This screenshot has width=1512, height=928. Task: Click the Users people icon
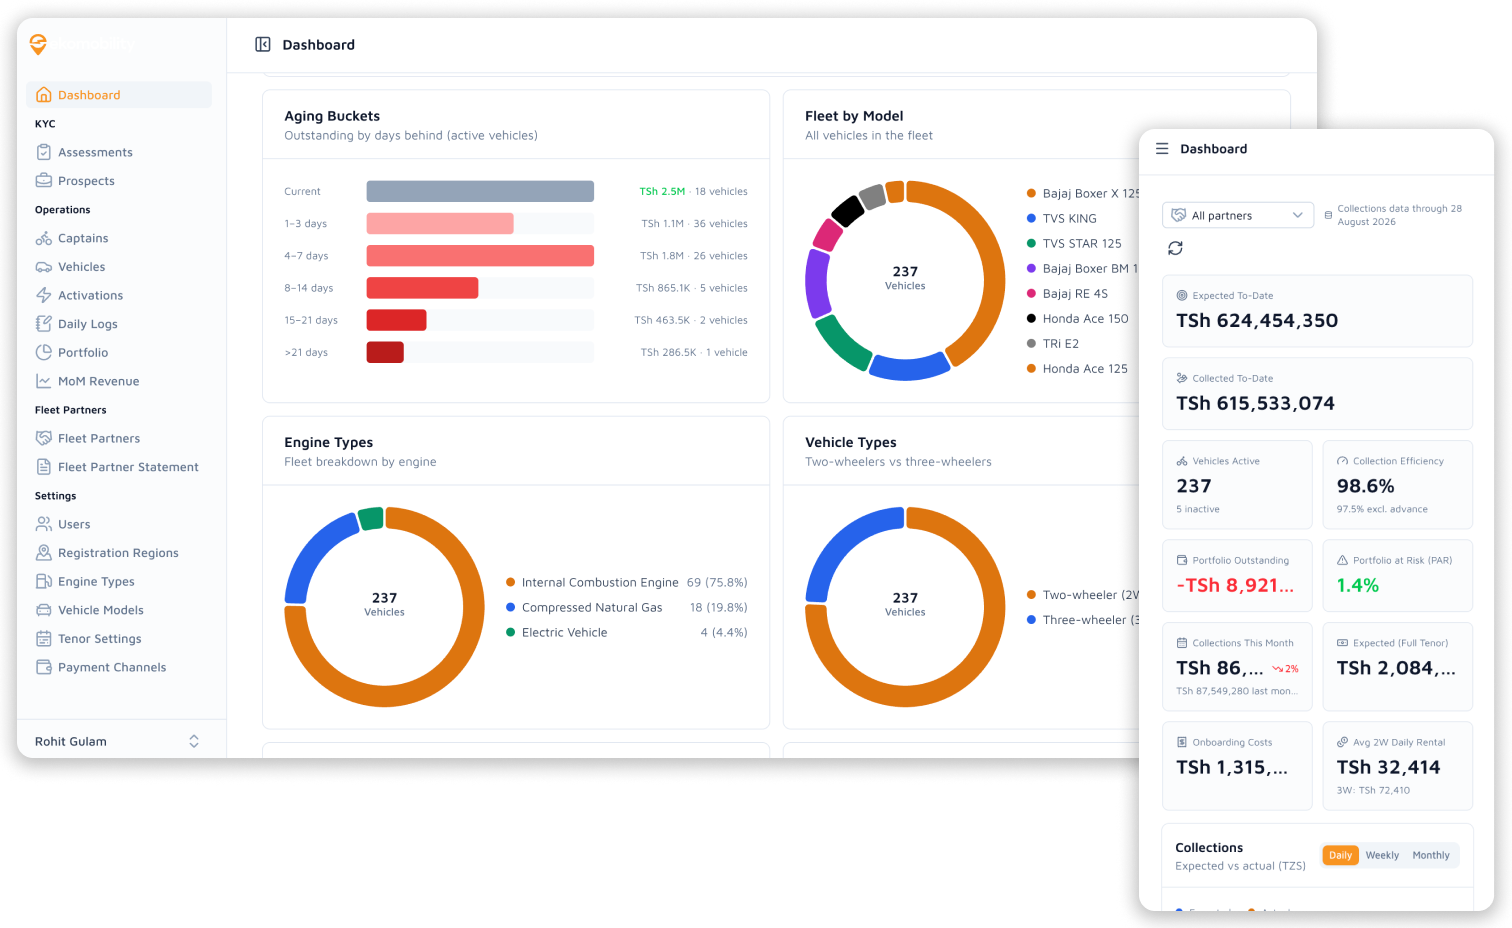click(x=44, y=524)
